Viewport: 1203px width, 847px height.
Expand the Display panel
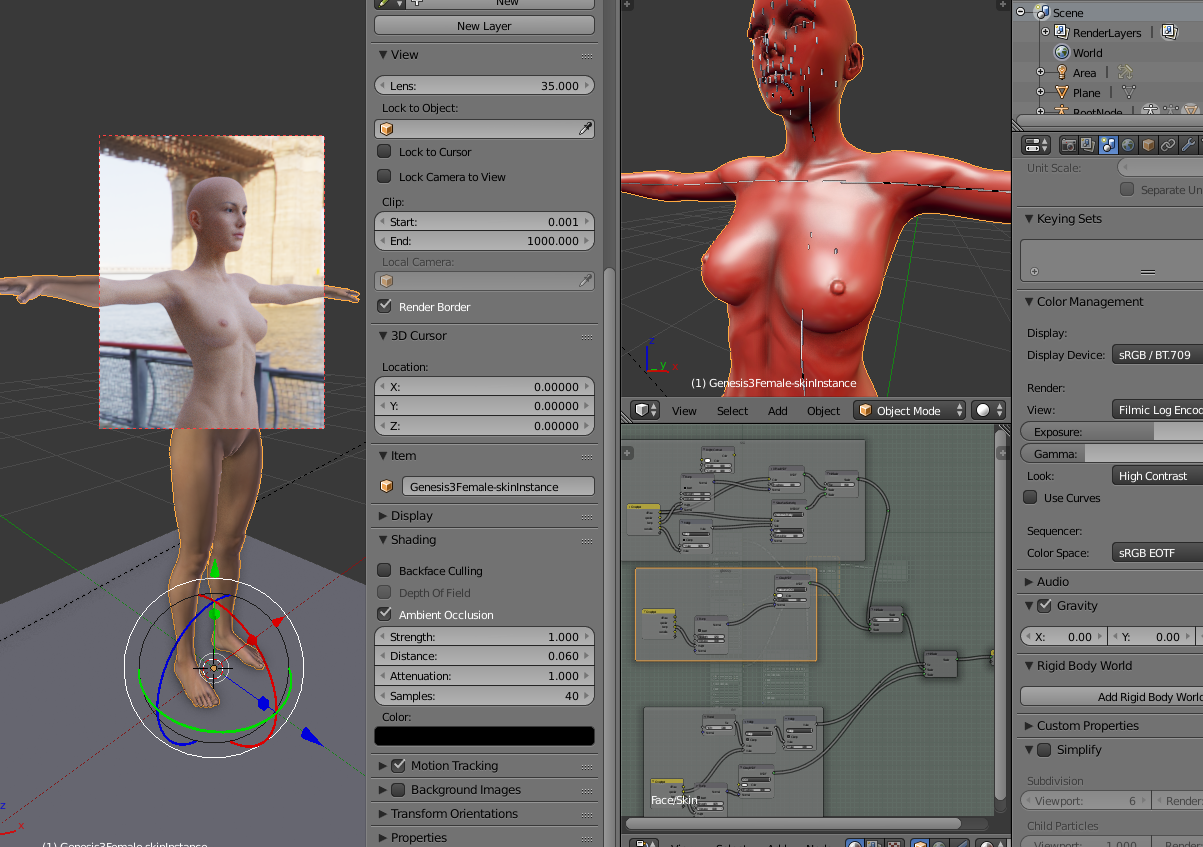411,516
